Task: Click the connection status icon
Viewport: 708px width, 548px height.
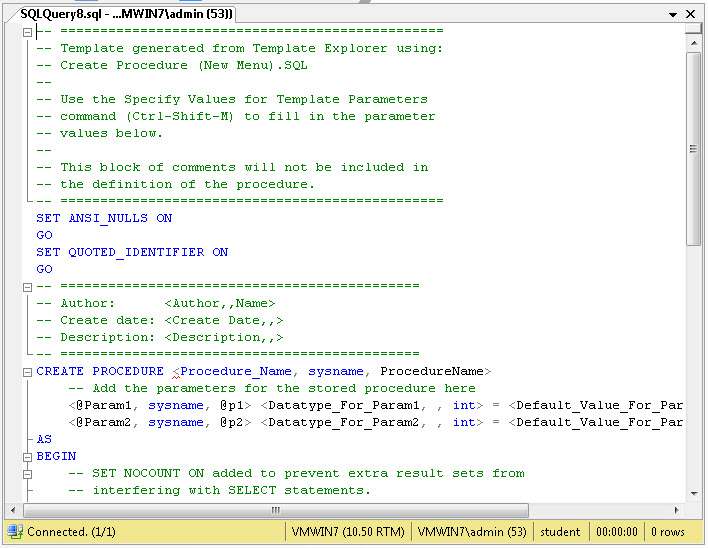Action: click(x=15, y=531)
